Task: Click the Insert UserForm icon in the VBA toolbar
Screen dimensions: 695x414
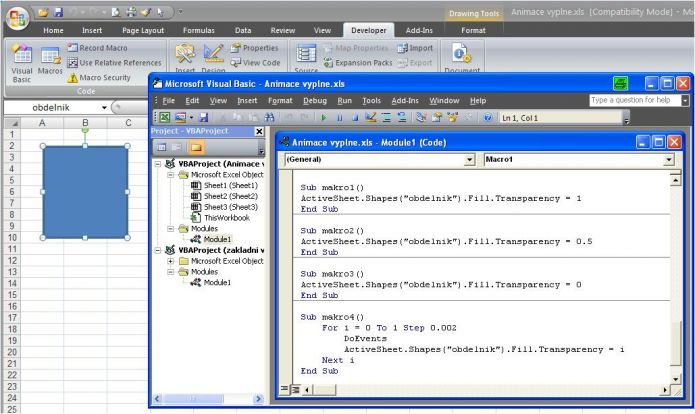Action: pyautogui.click(x=180, y=117)
